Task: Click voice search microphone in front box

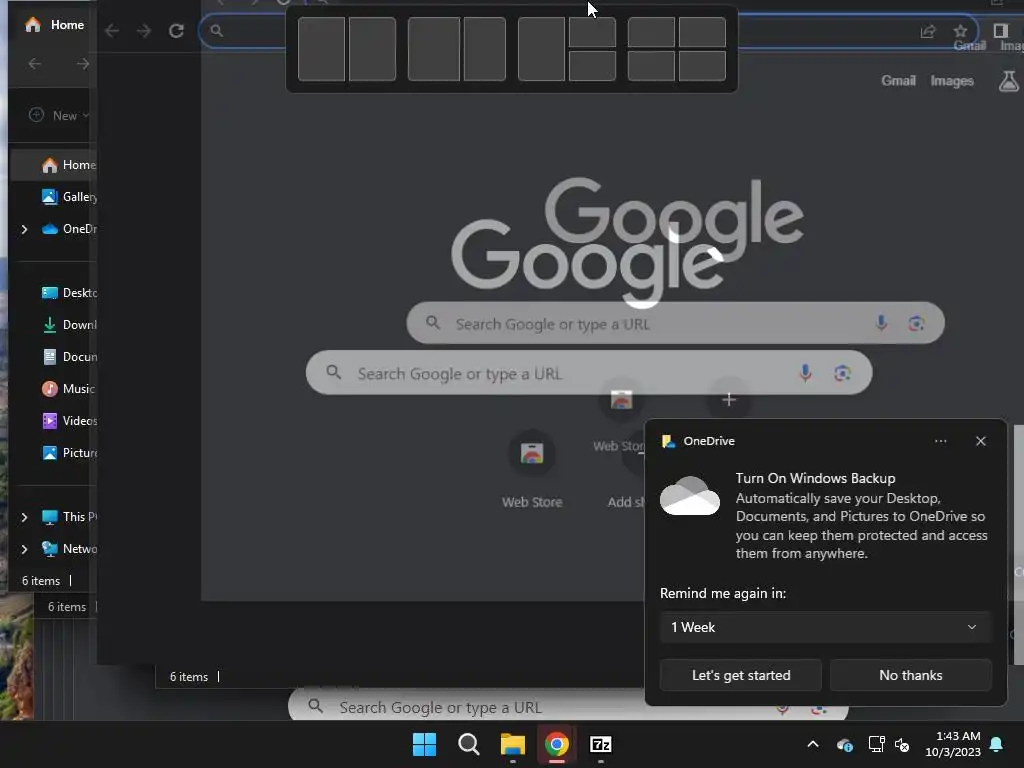Action: click(805, 373)
